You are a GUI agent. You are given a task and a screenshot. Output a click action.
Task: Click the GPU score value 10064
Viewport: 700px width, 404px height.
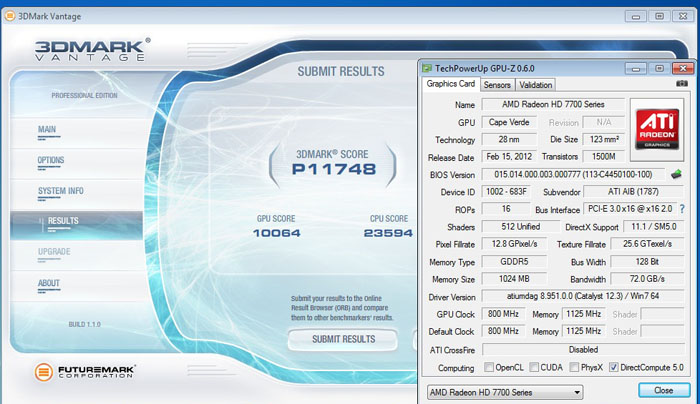[276, 233]
